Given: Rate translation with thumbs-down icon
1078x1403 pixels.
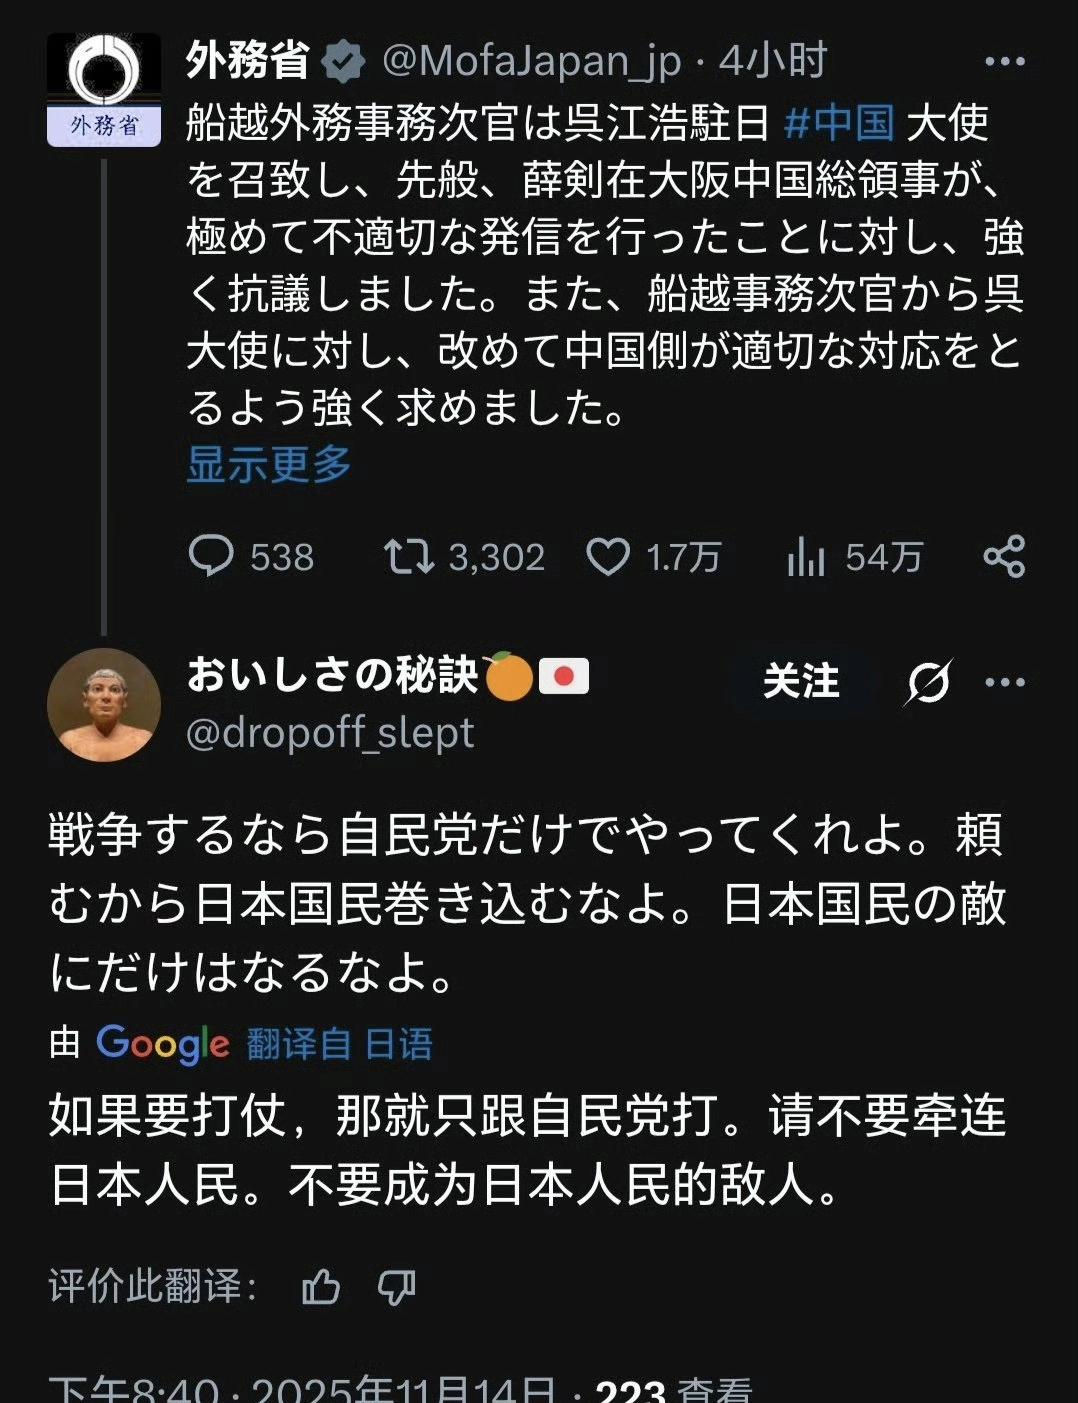Looking at the screenshot, I should click(x=396, y=1286).
